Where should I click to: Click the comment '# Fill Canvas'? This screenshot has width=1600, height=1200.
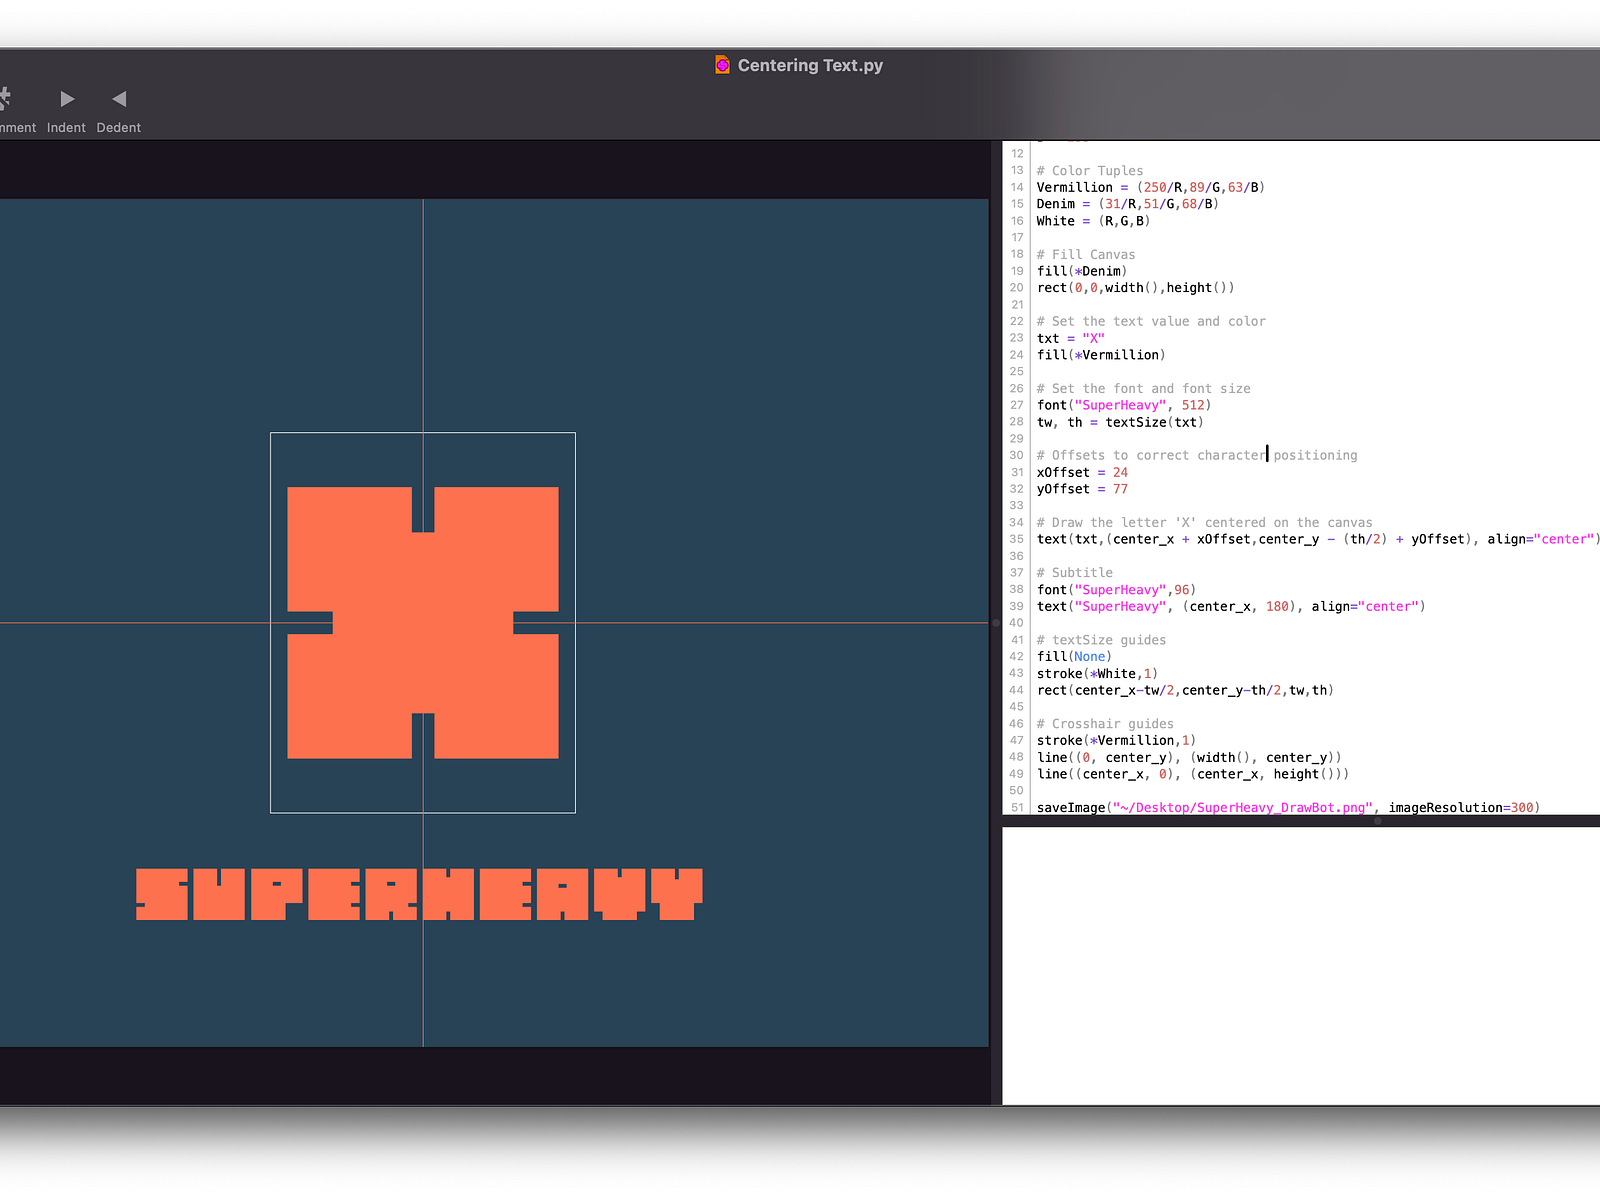click(x=1085, y=255)
